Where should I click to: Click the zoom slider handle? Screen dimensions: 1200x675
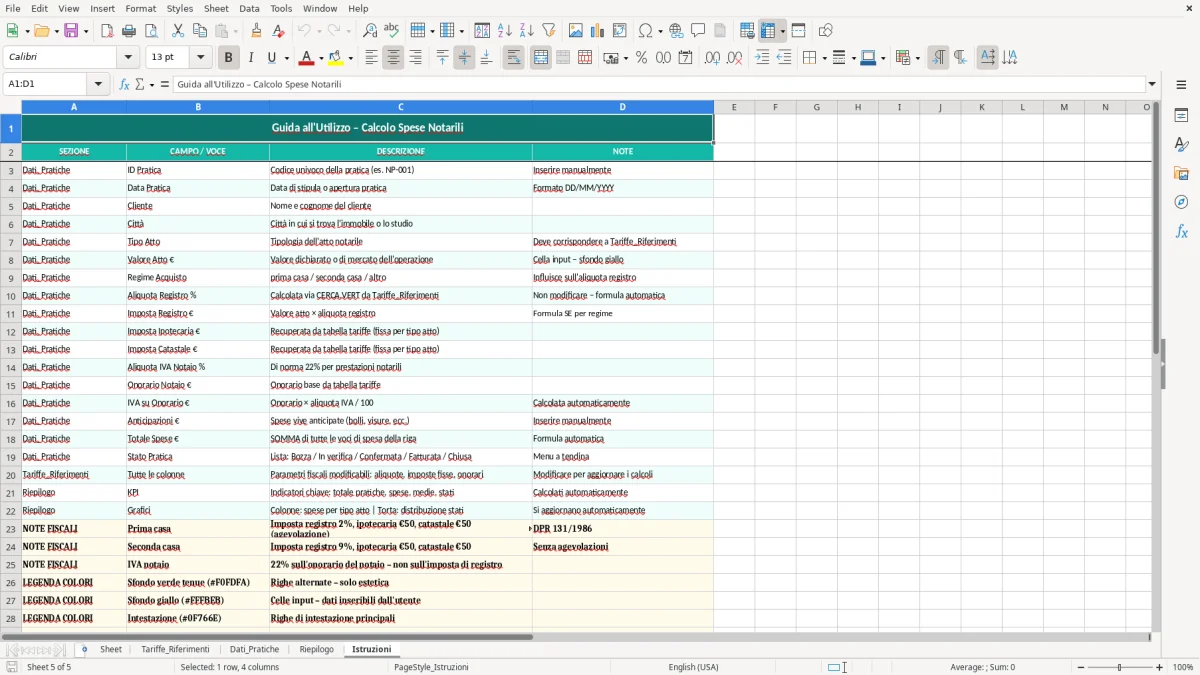[1119, 667]
